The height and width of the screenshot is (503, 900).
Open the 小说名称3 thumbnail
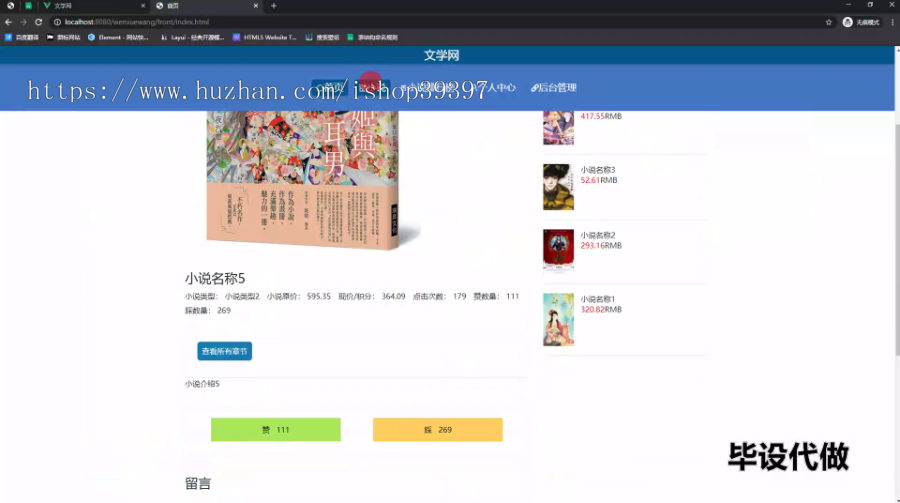click(558, 187)
